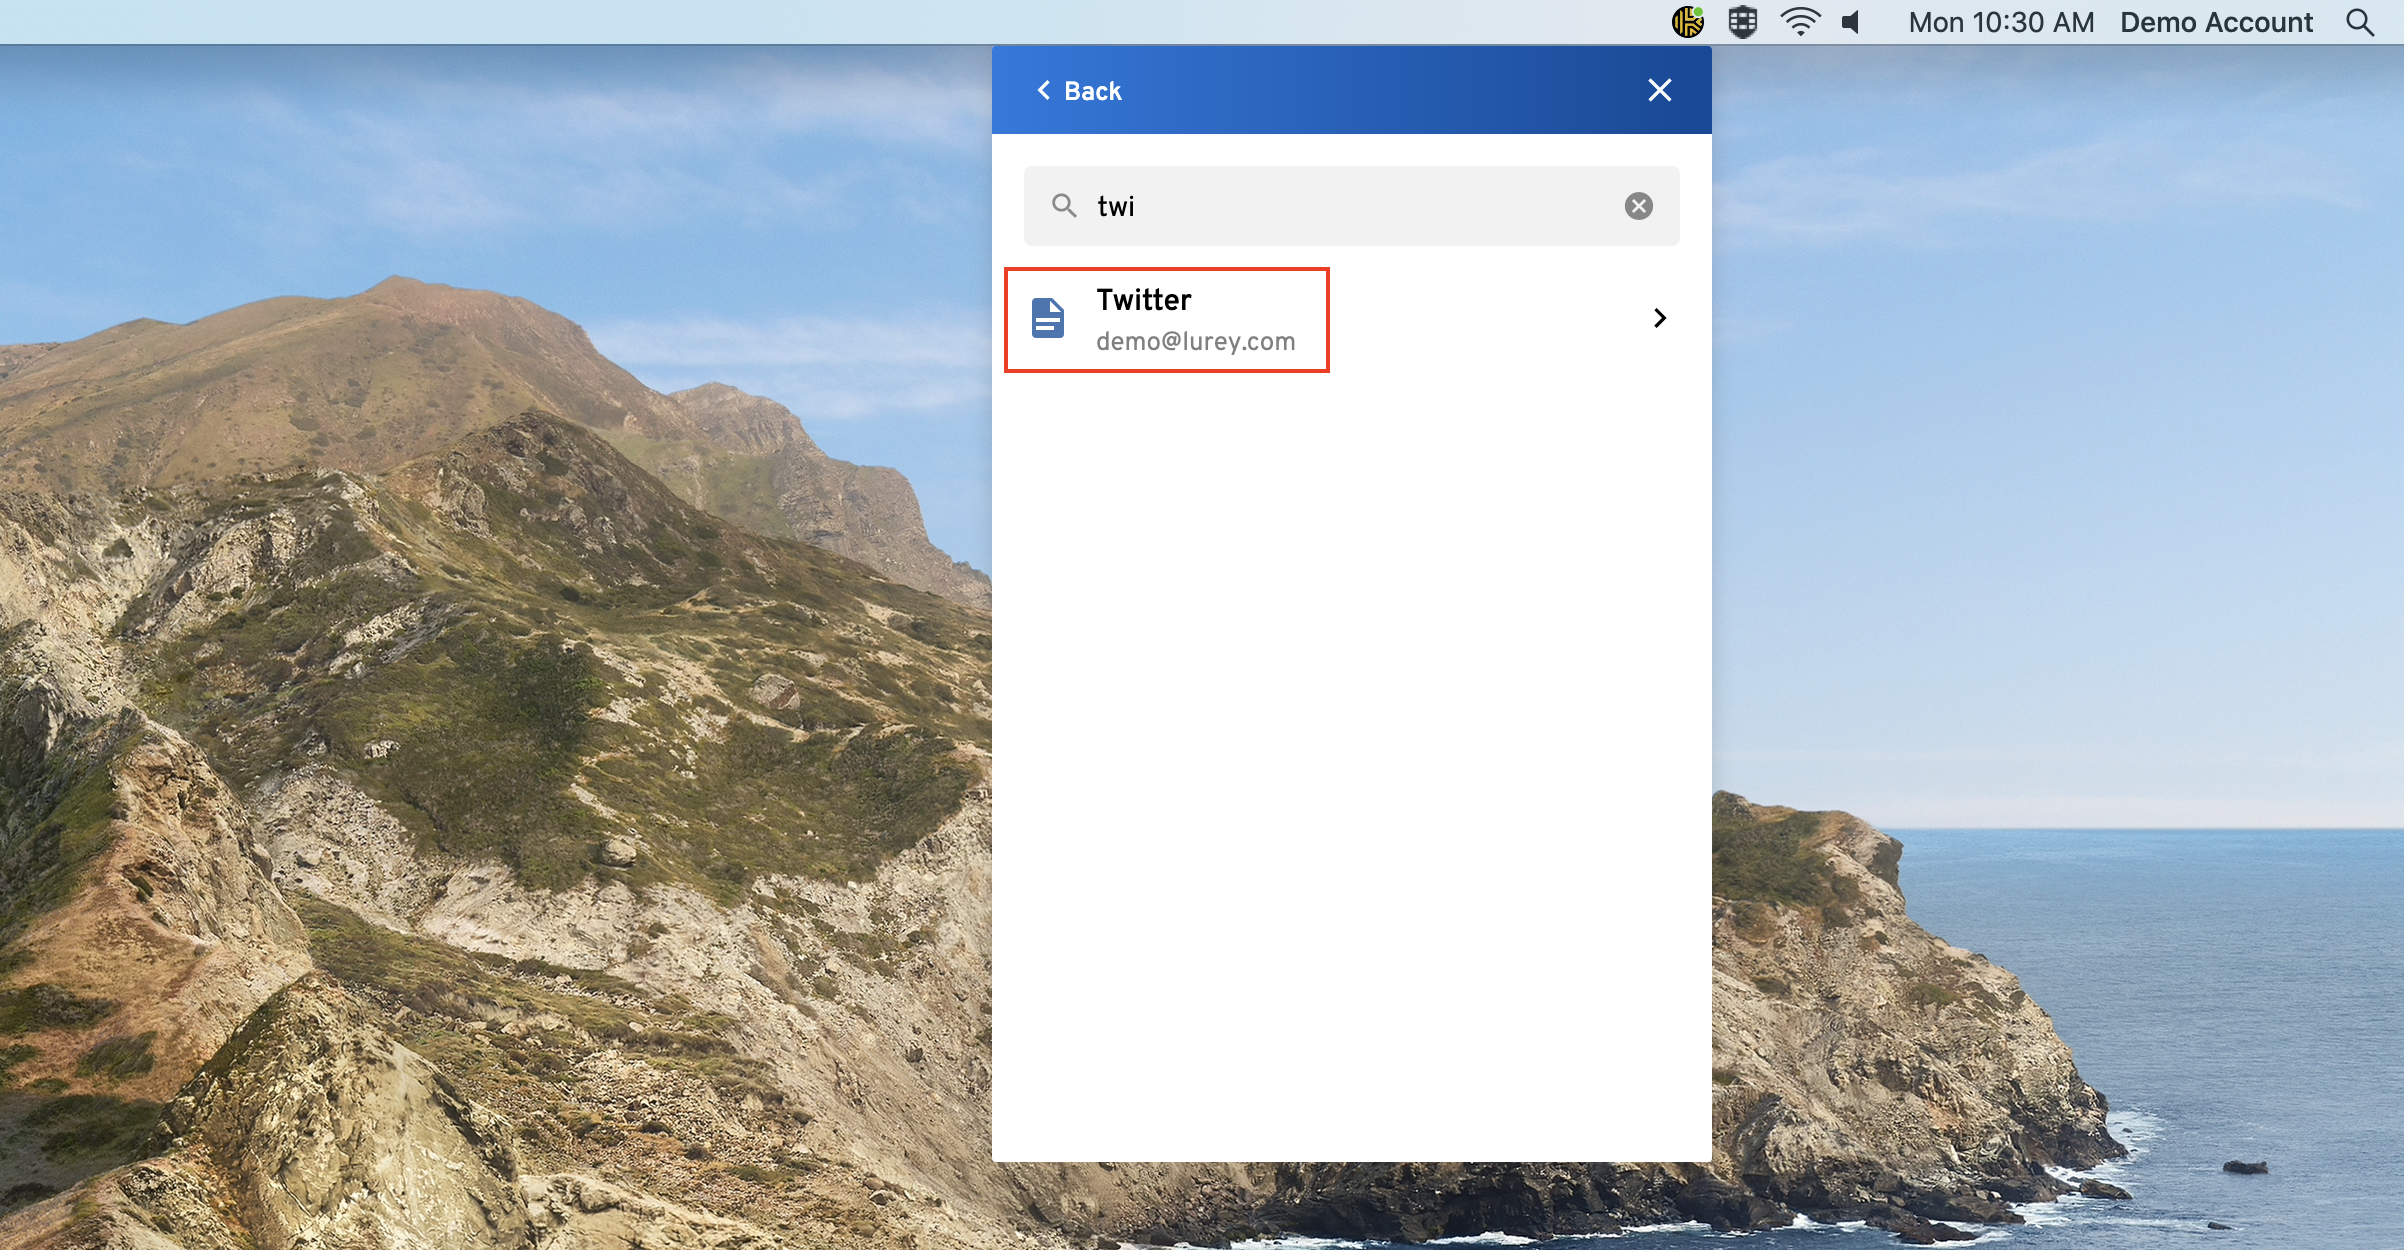Open Spotlight search in menu bar
The height and width of the screenshot is (1250, 2404).
click(2360, 22)
